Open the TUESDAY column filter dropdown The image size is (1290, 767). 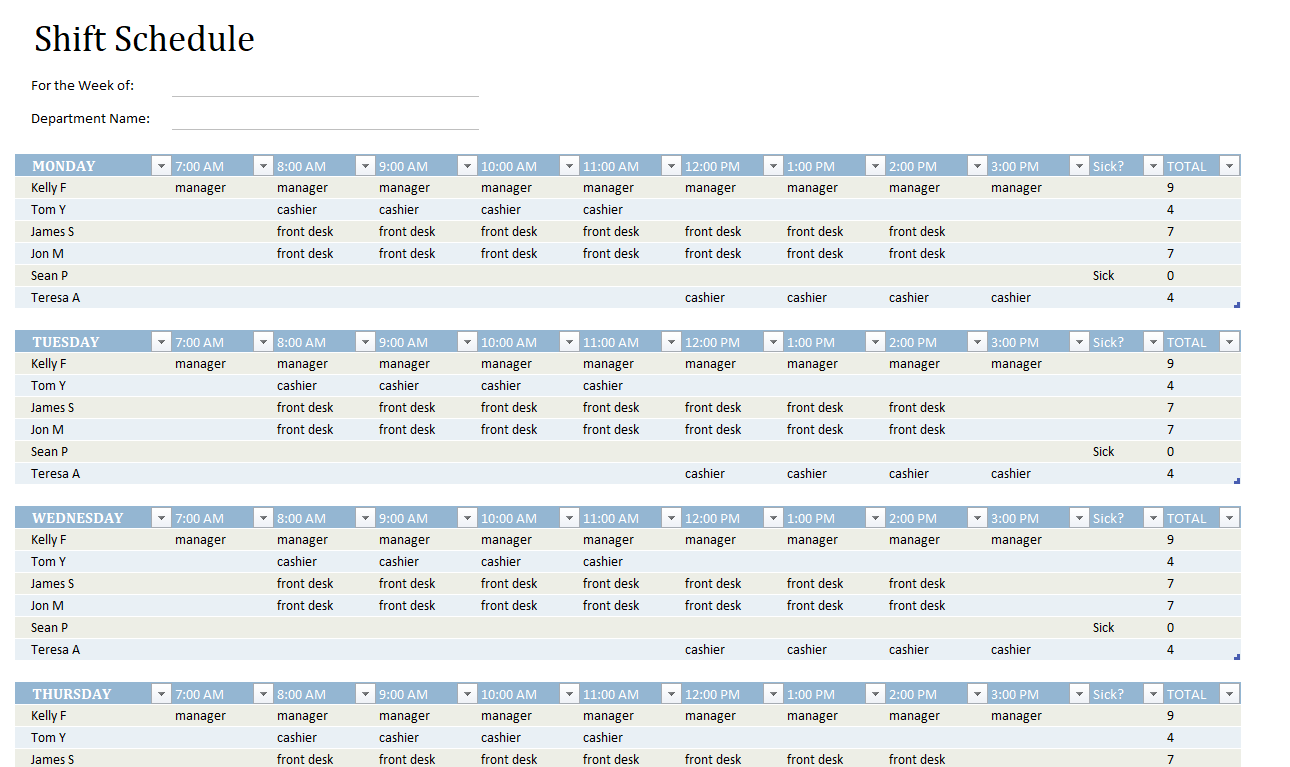click(161, 342)
